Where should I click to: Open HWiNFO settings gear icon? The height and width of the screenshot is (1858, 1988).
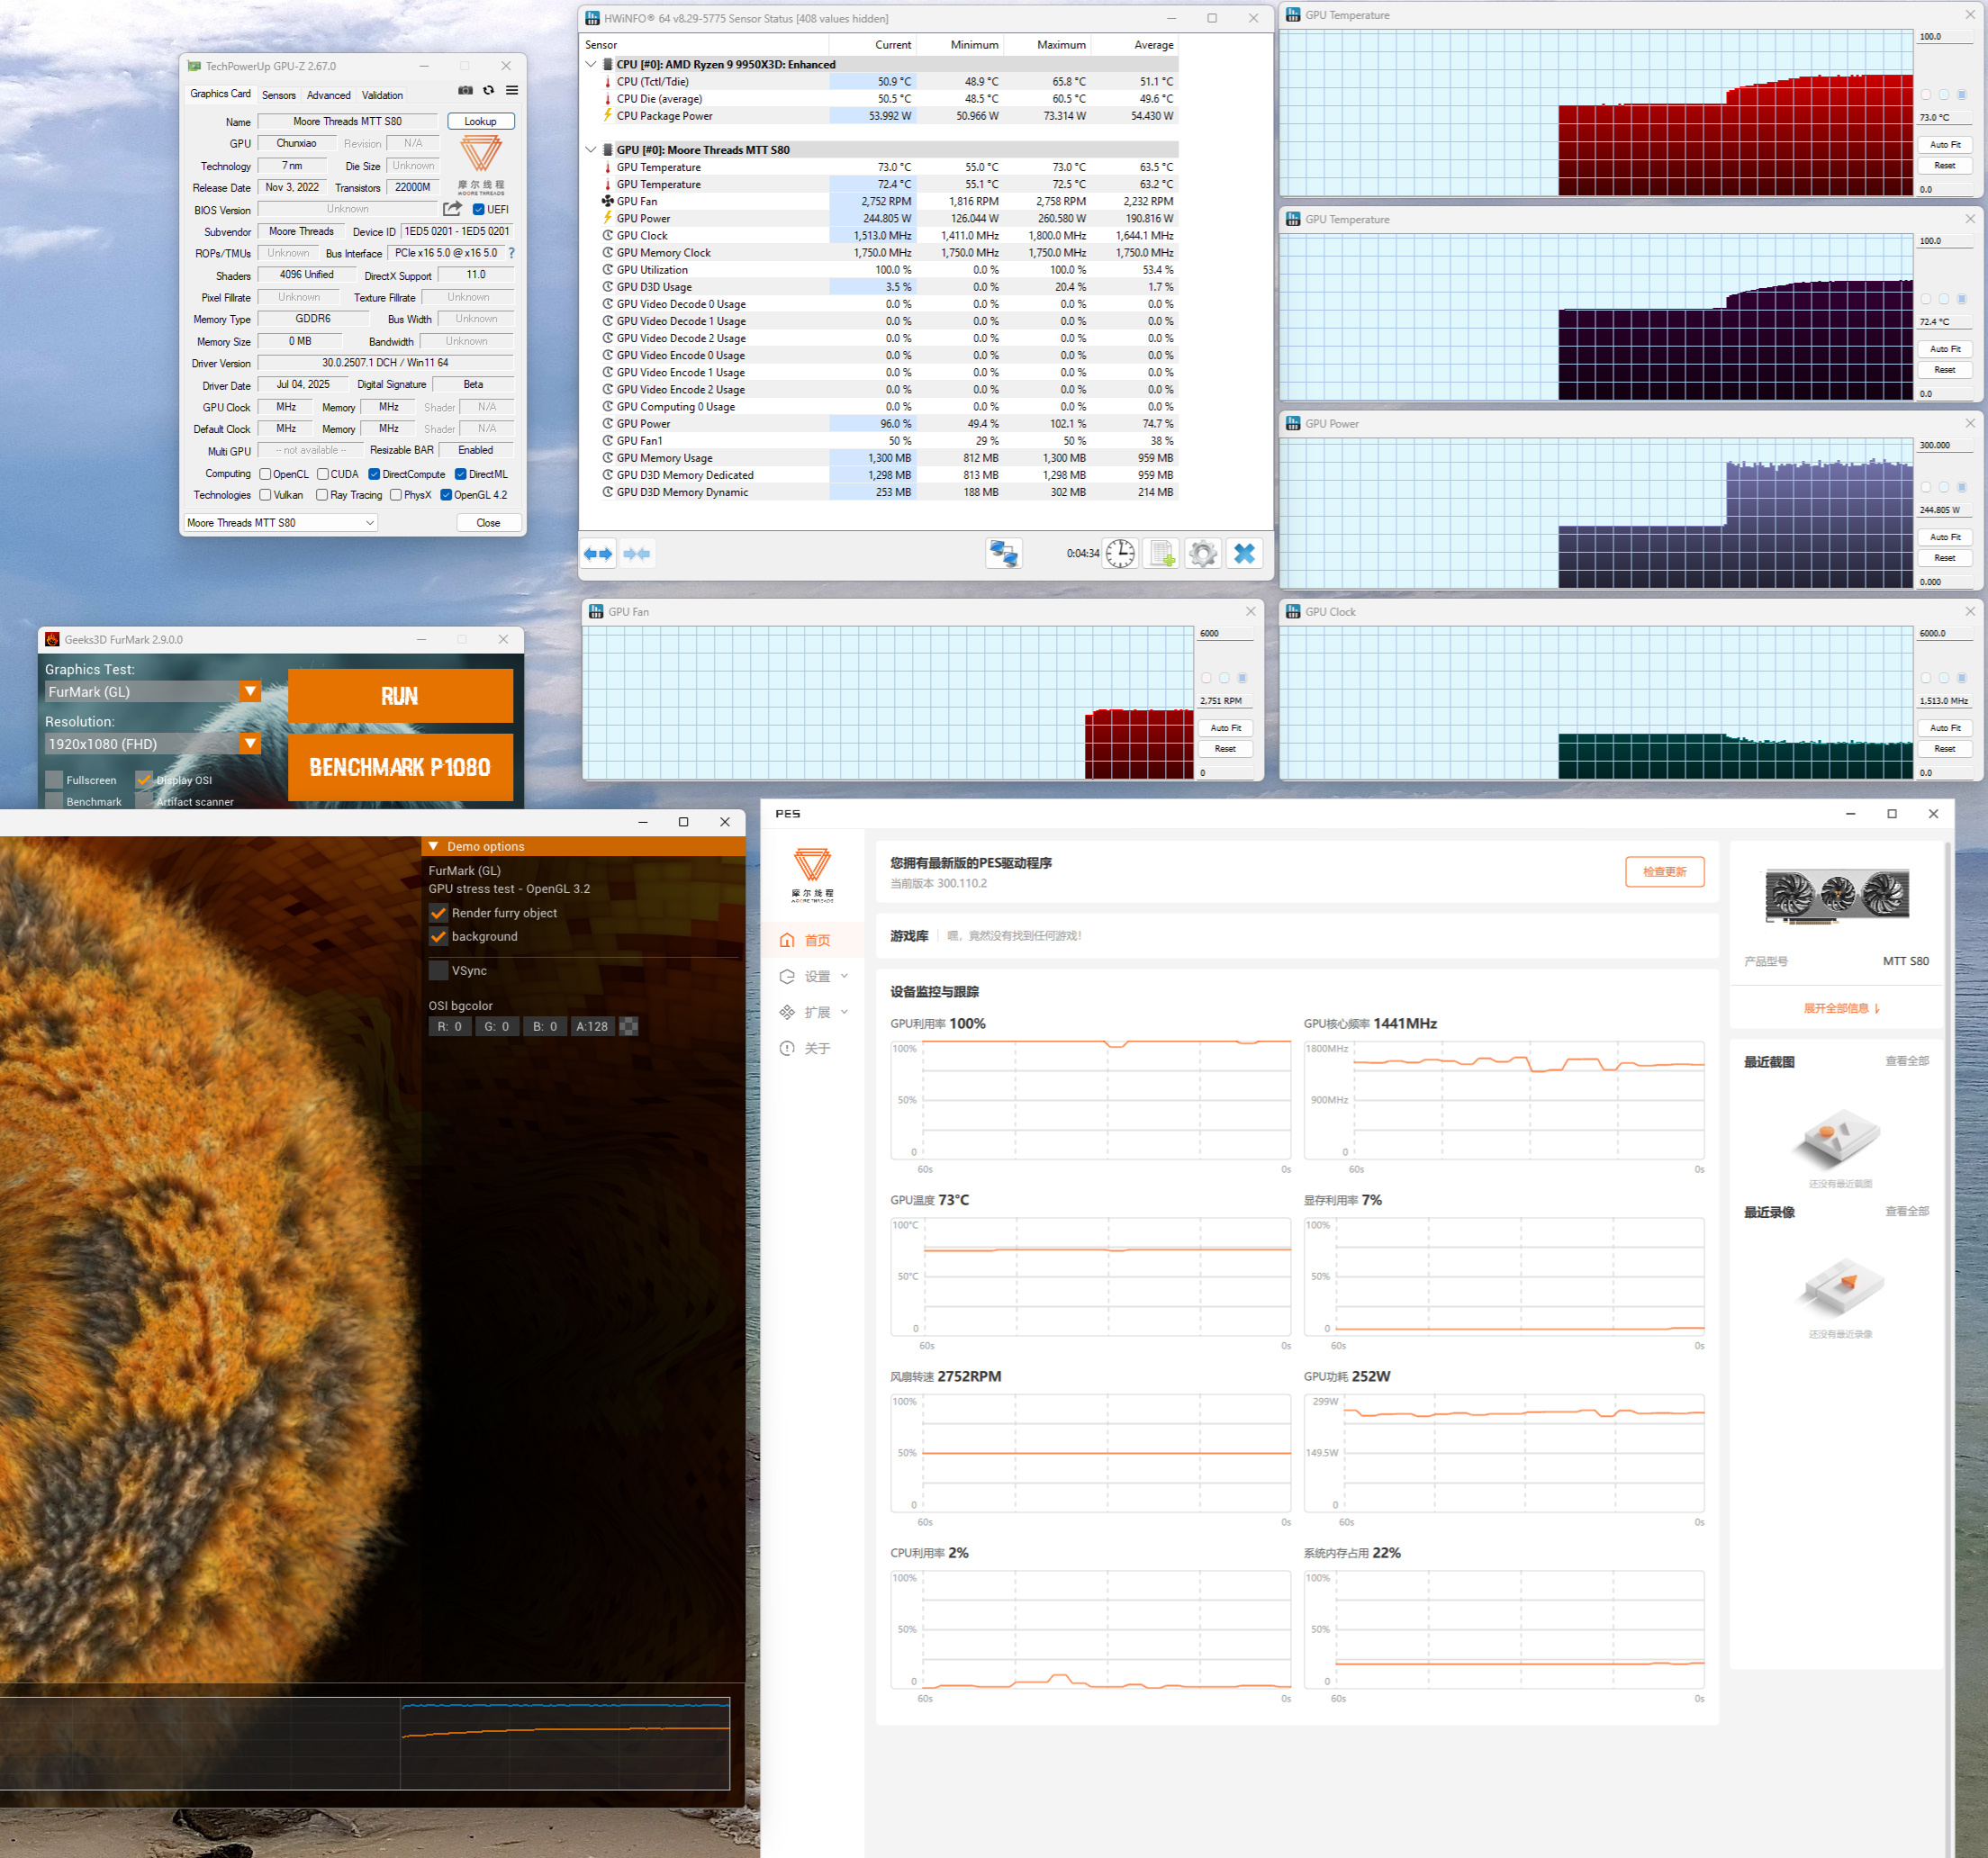(1203, 554)
